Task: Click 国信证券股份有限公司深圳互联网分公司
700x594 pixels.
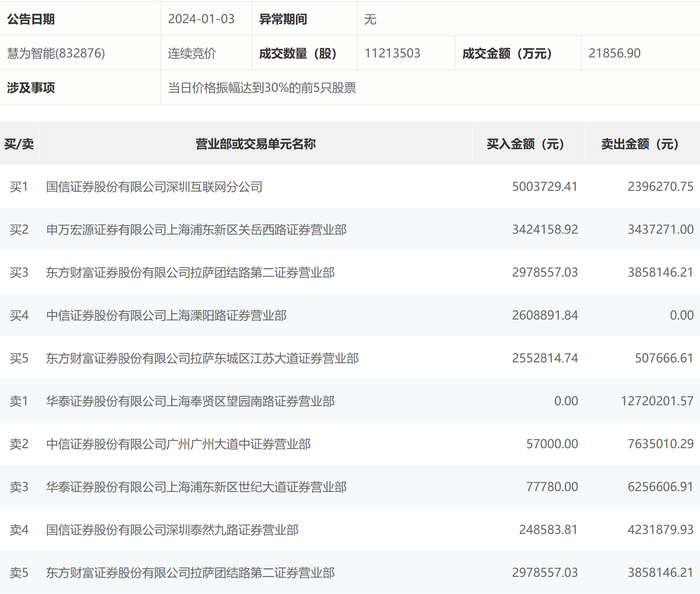Action: click(x=154, y=187)
